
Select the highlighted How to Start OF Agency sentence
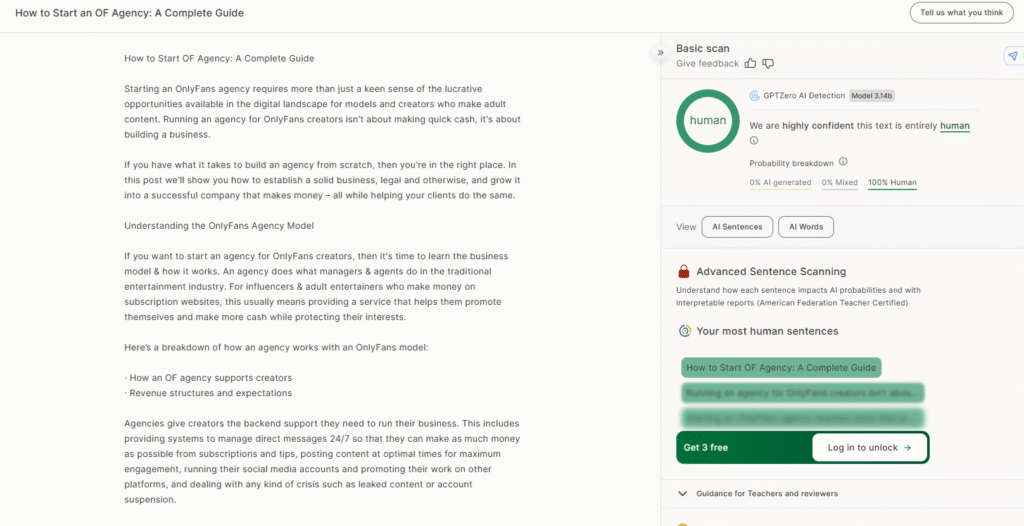click(781, 368)
